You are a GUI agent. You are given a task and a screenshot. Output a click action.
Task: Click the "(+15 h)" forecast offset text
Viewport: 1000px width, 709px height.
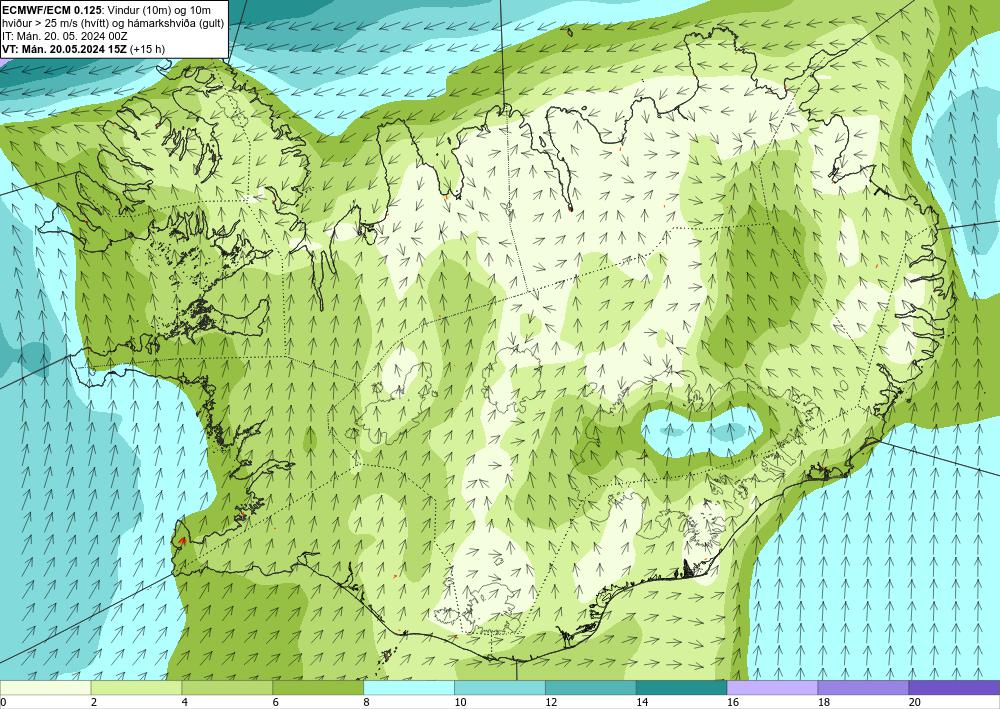[x=147, y=49]
